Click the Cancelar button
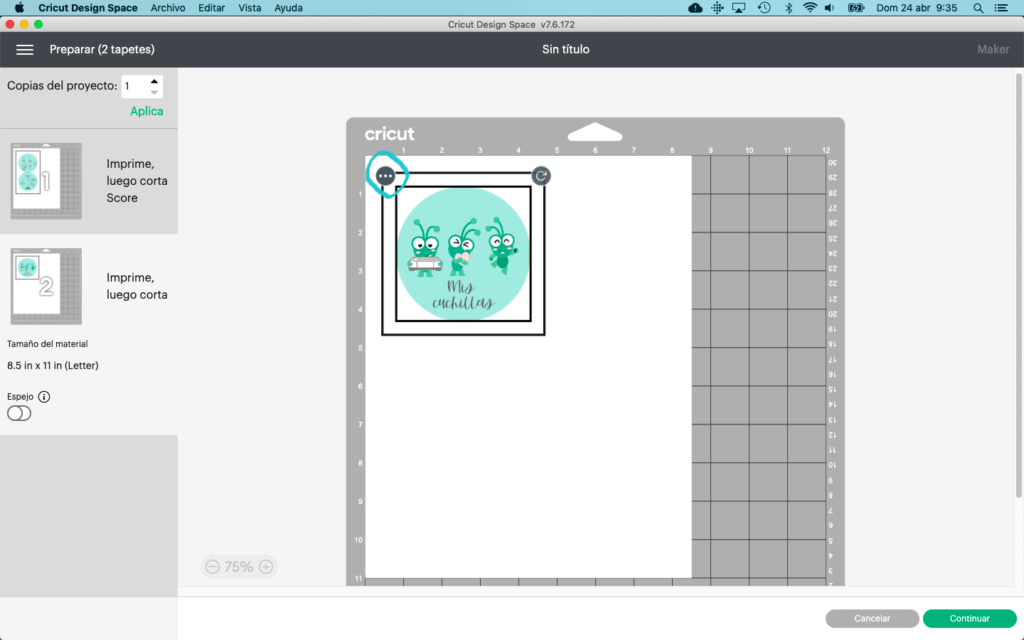The width and height of the screenshot is (1024, 640). [872, 618]
